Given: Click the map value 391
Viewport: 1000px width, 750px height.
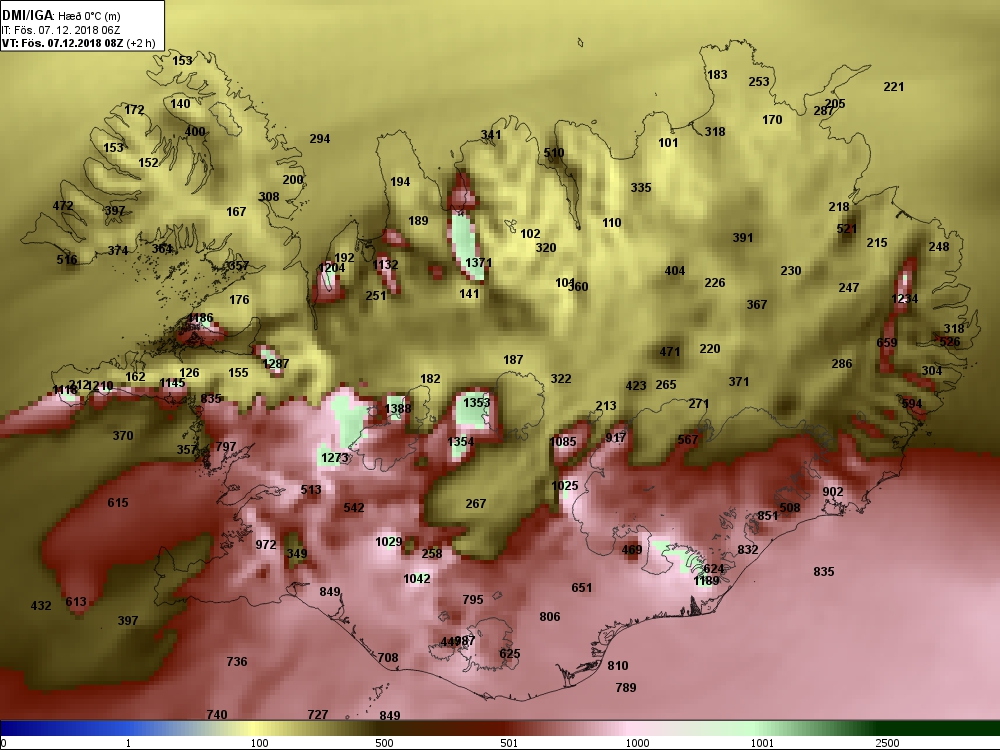Looking at the screenshot, I should pos(743,237).
